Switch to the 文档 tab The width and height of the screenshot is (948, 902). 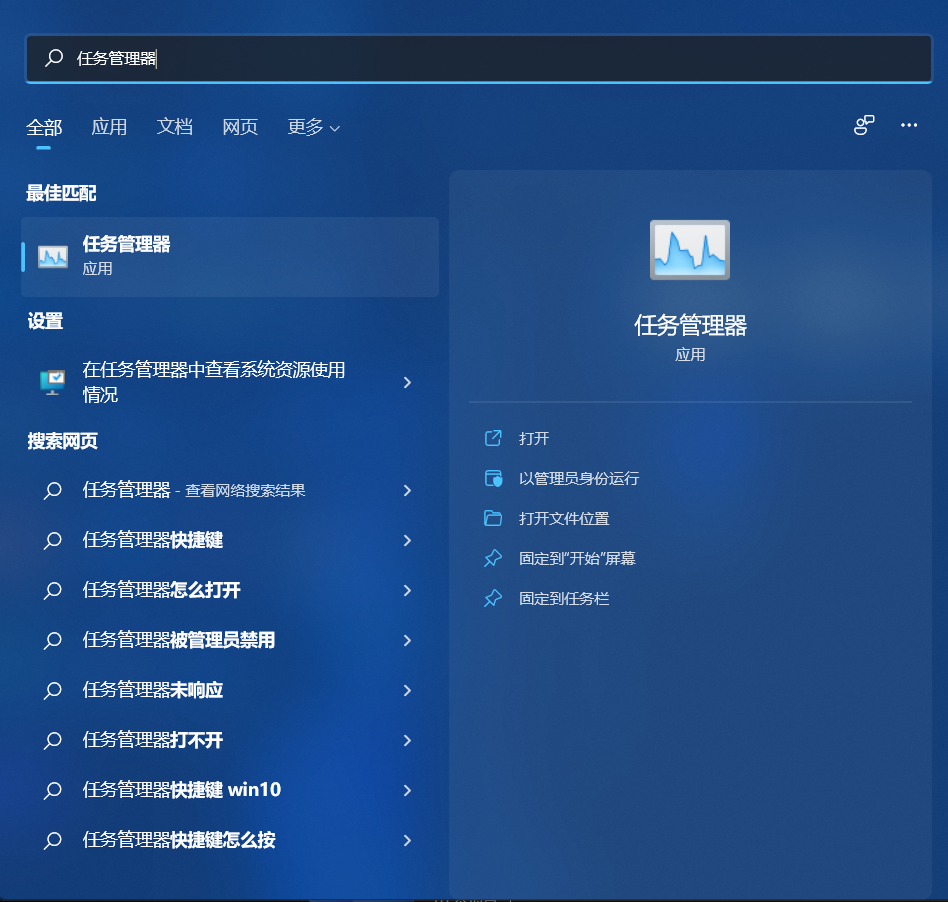point(175,127)
